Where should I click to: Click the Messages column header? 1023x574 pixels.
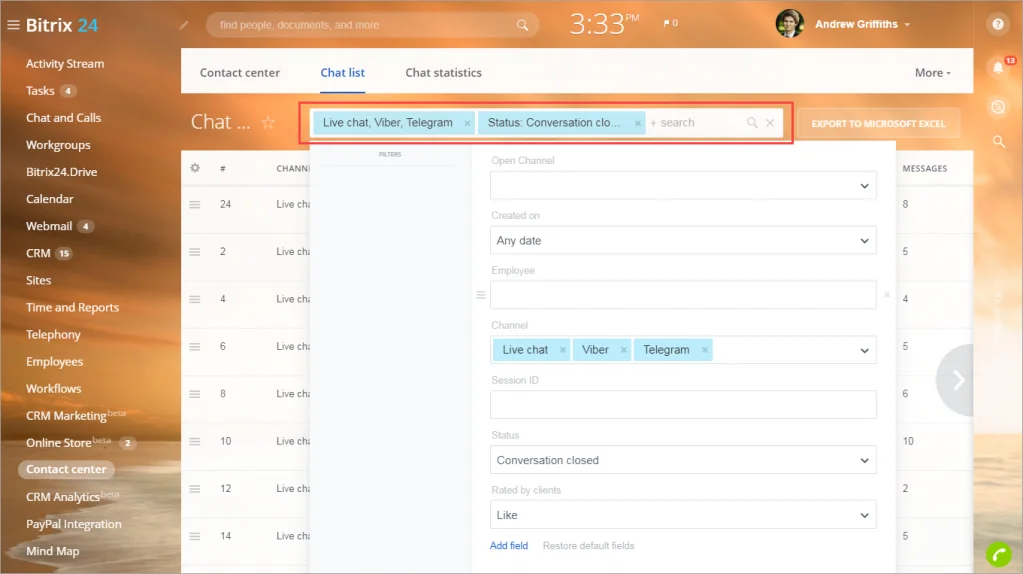tap(924, 168)
